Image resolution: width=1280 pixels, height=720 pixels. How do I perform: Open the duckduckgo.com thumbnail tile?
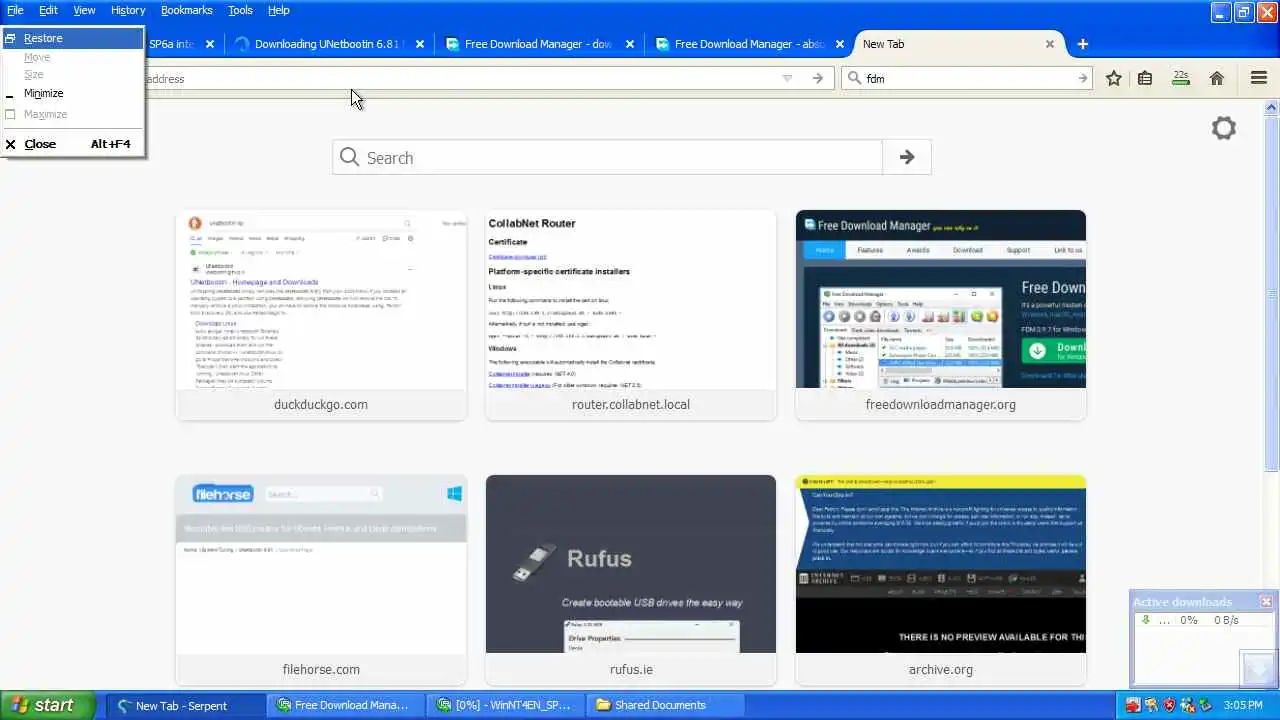[321, 315]
